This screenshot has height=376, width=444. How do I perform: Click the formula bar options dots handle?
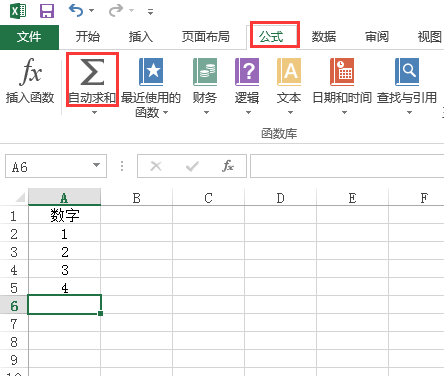point(122,166)
